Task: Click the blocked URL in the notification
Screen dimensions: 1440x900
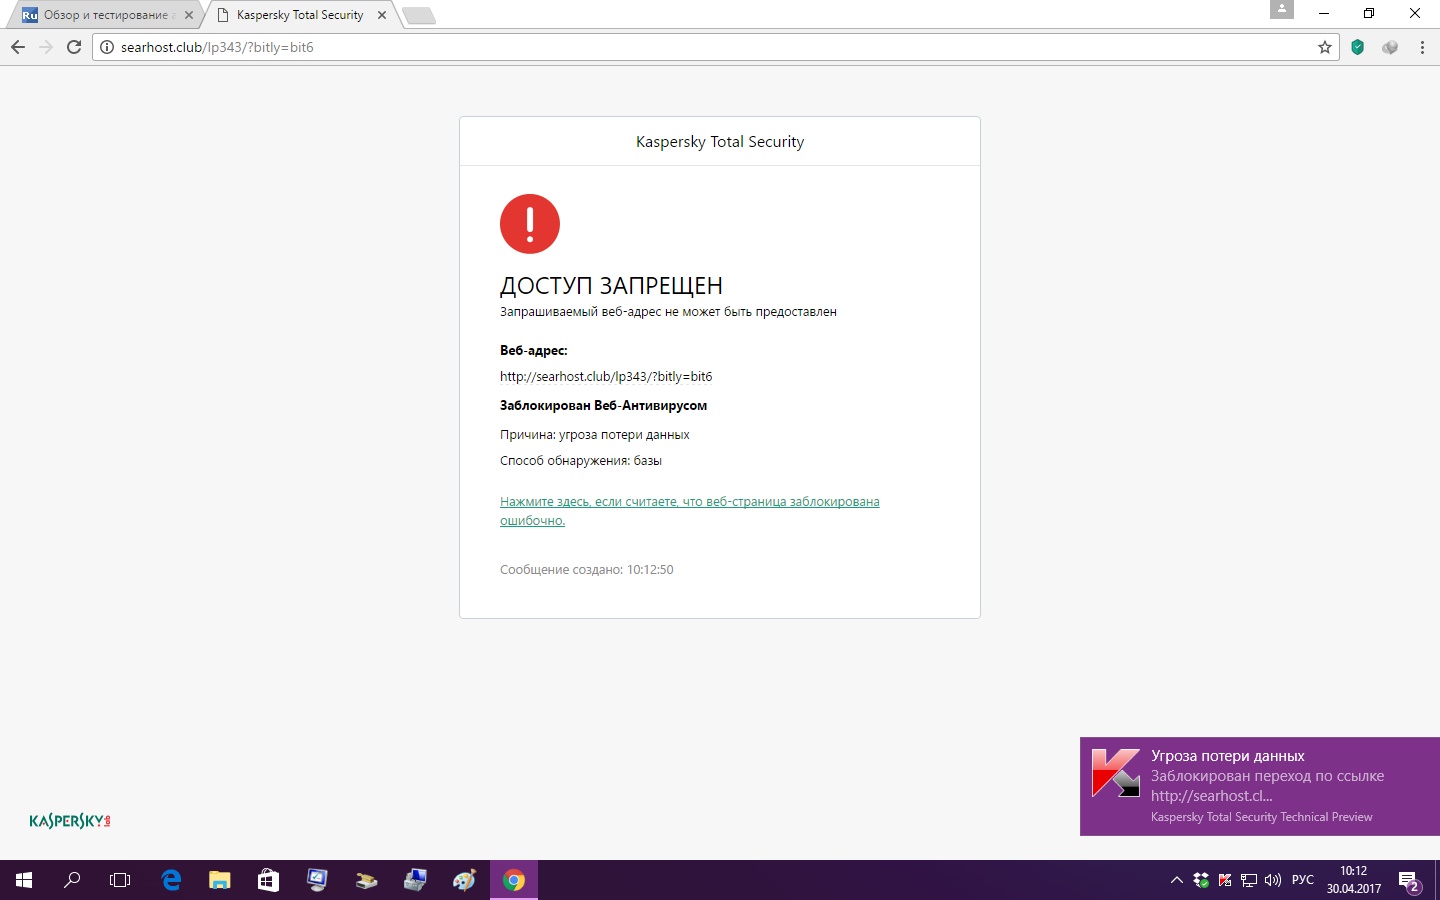Action: (1212, 796)
